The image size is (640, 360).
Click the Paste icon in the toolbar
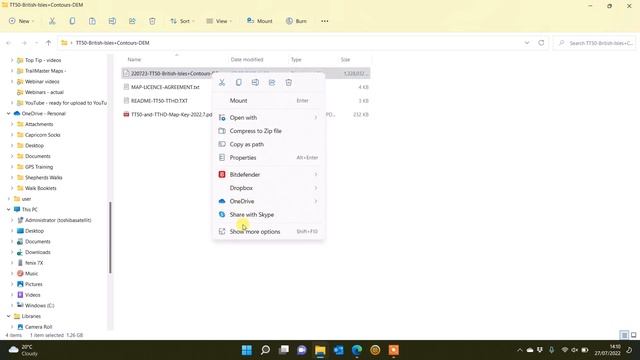tap(92, 21)
